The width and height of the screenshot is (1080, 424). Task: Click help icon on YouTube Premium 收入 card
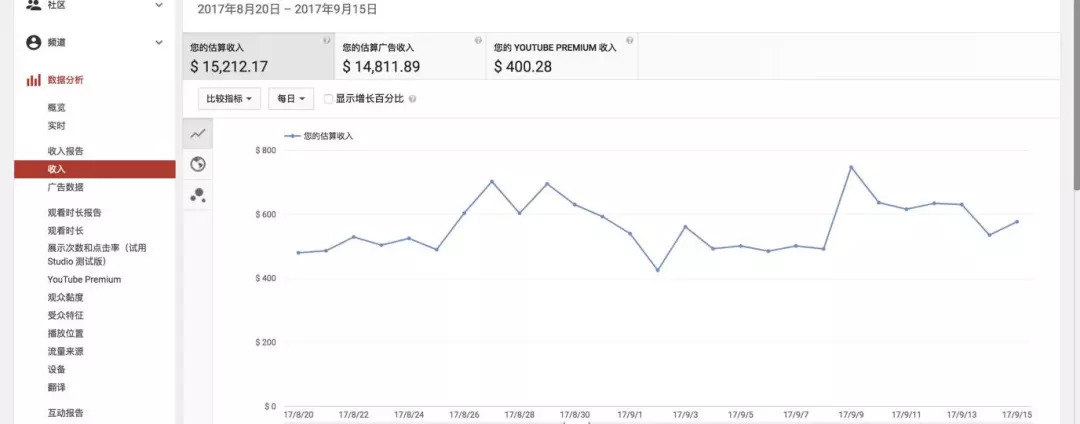pos(630,41)
